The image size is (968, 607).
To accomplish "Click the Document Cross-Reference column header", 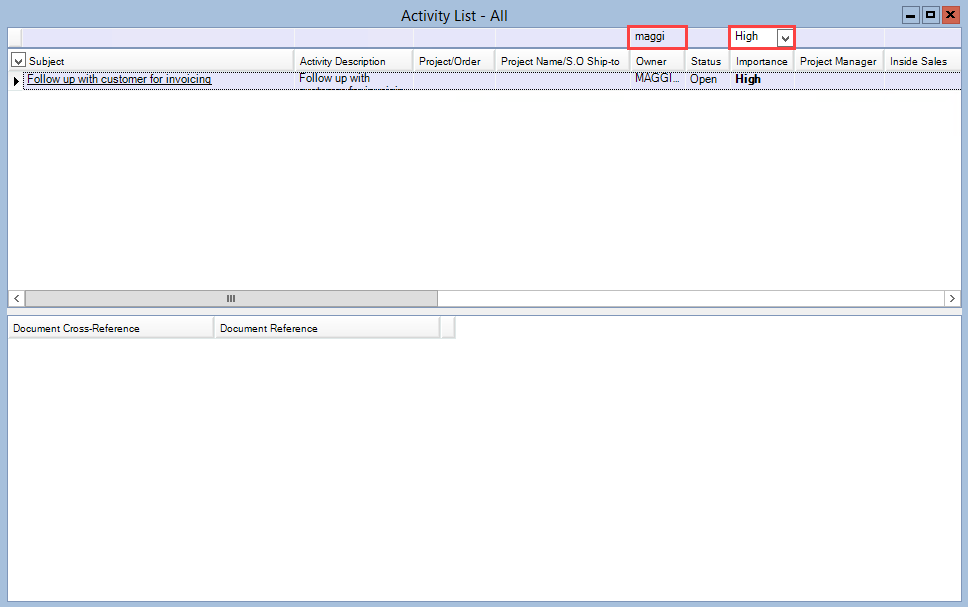I will click(x=110, y=328).
